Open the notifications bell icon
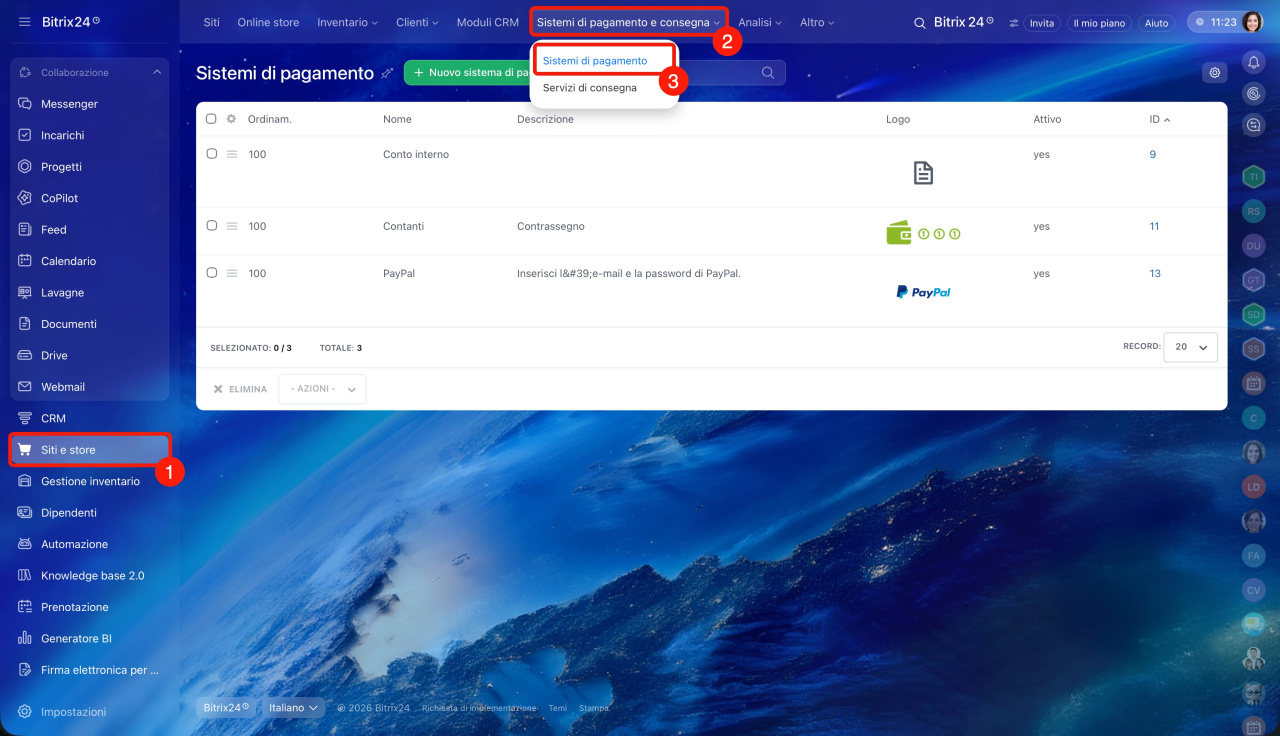 (1253, 62)
